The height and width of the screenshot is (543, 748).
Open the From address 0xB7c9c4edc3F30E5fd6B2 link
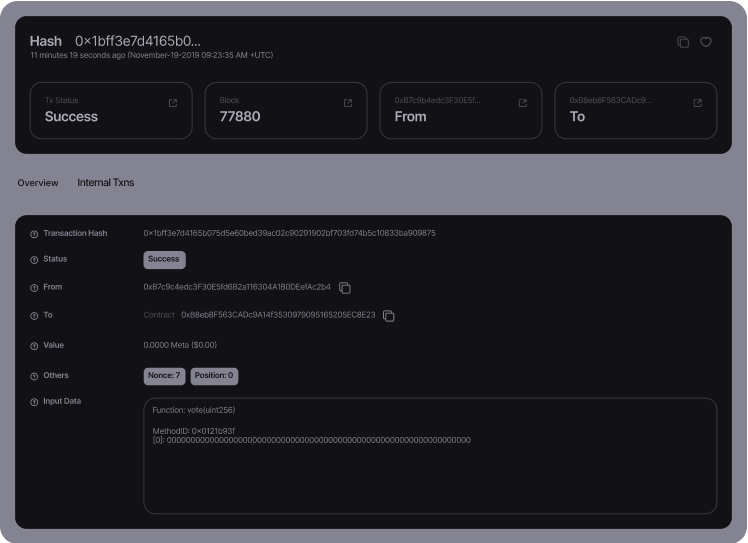[237, 287]
